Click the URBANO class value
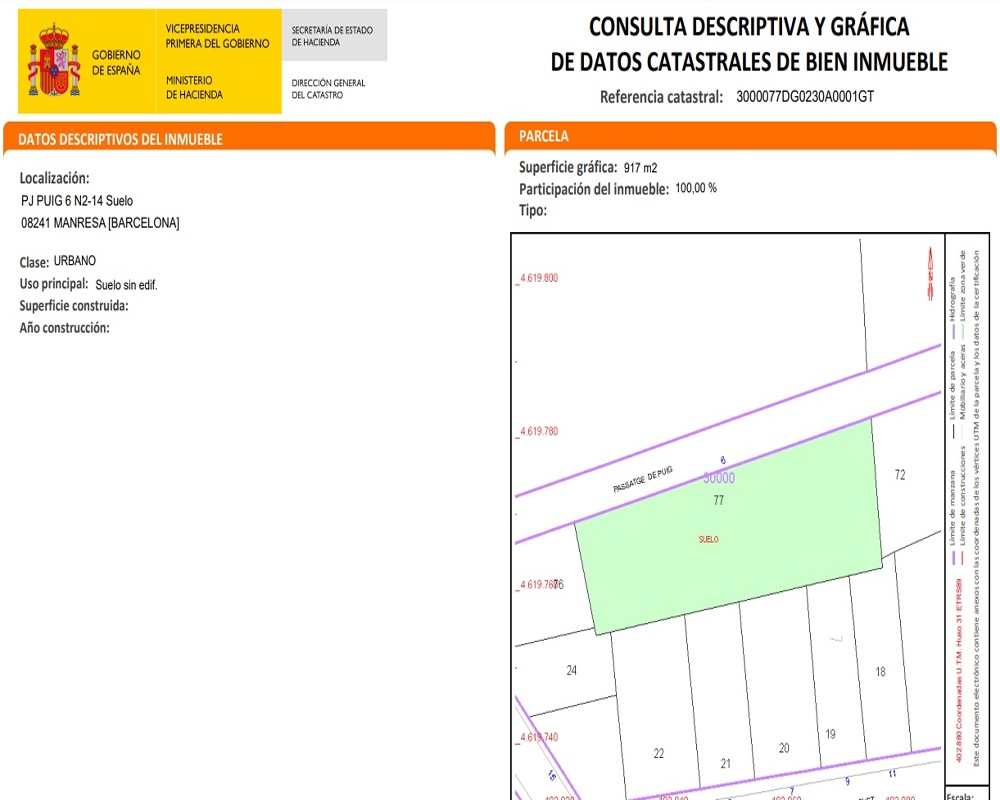 (75, 261)
